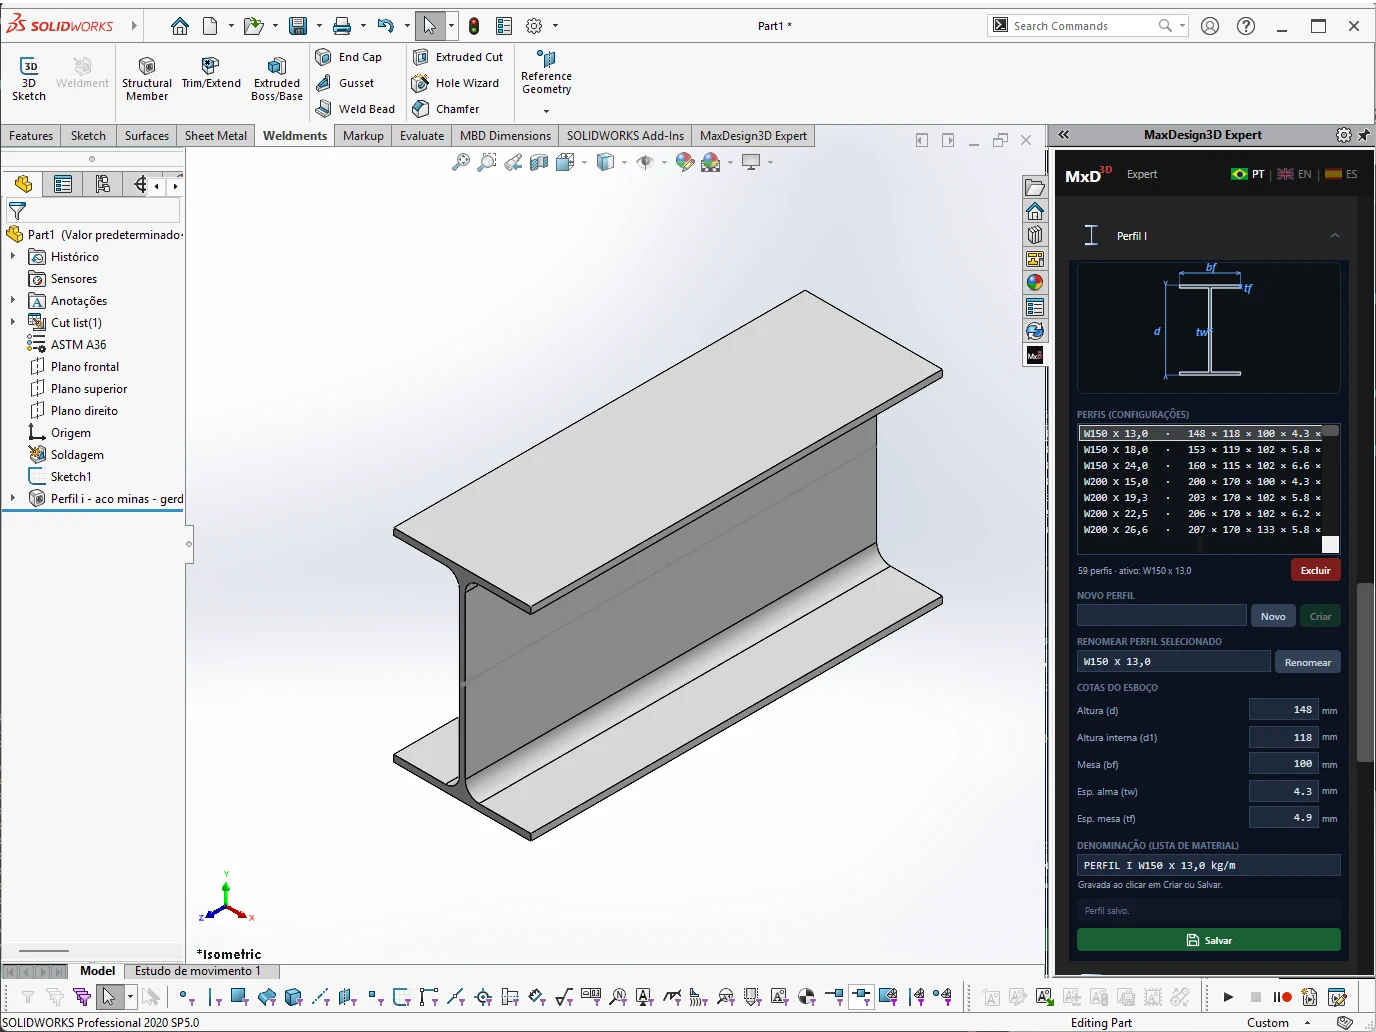Screen dimensions: 1376x1032
Task: Open Reference Geometry menu
Action: pyautogui.click(x=546, y=82)
